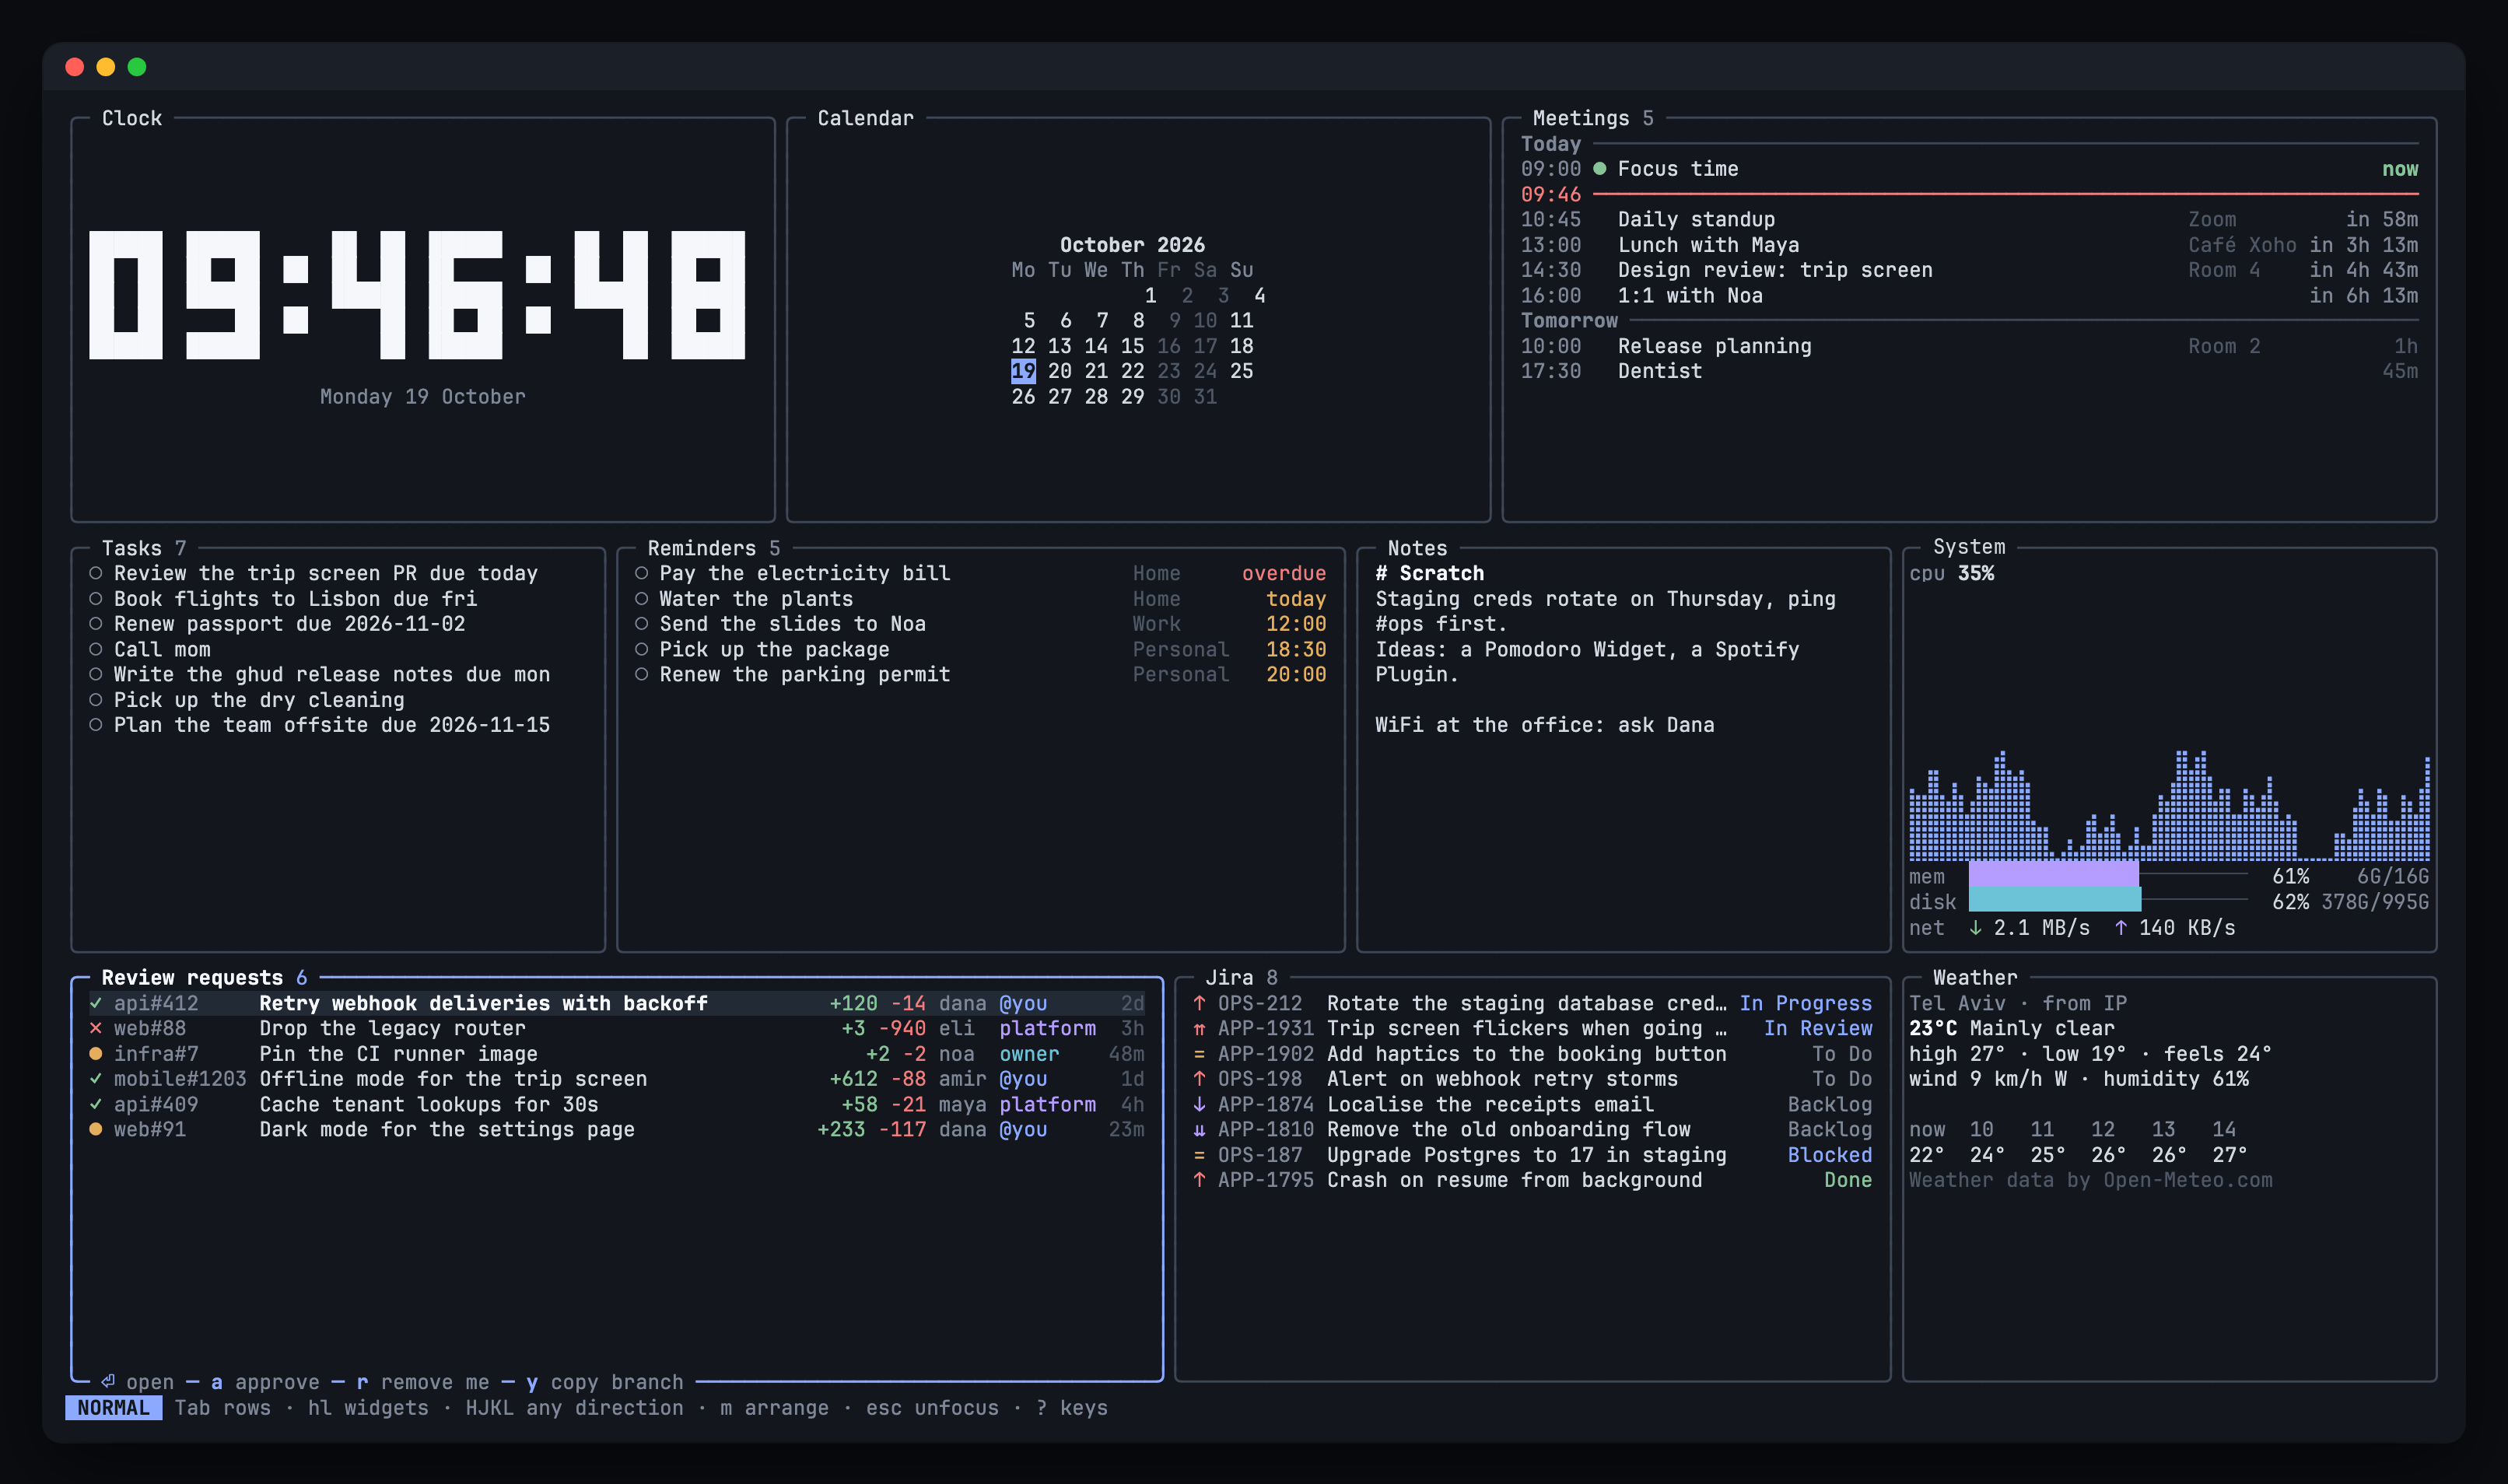The image size is (2508, 1484).
Task: Click the In Progress status of OPS-212
Action: (x=1806, y=1003)
